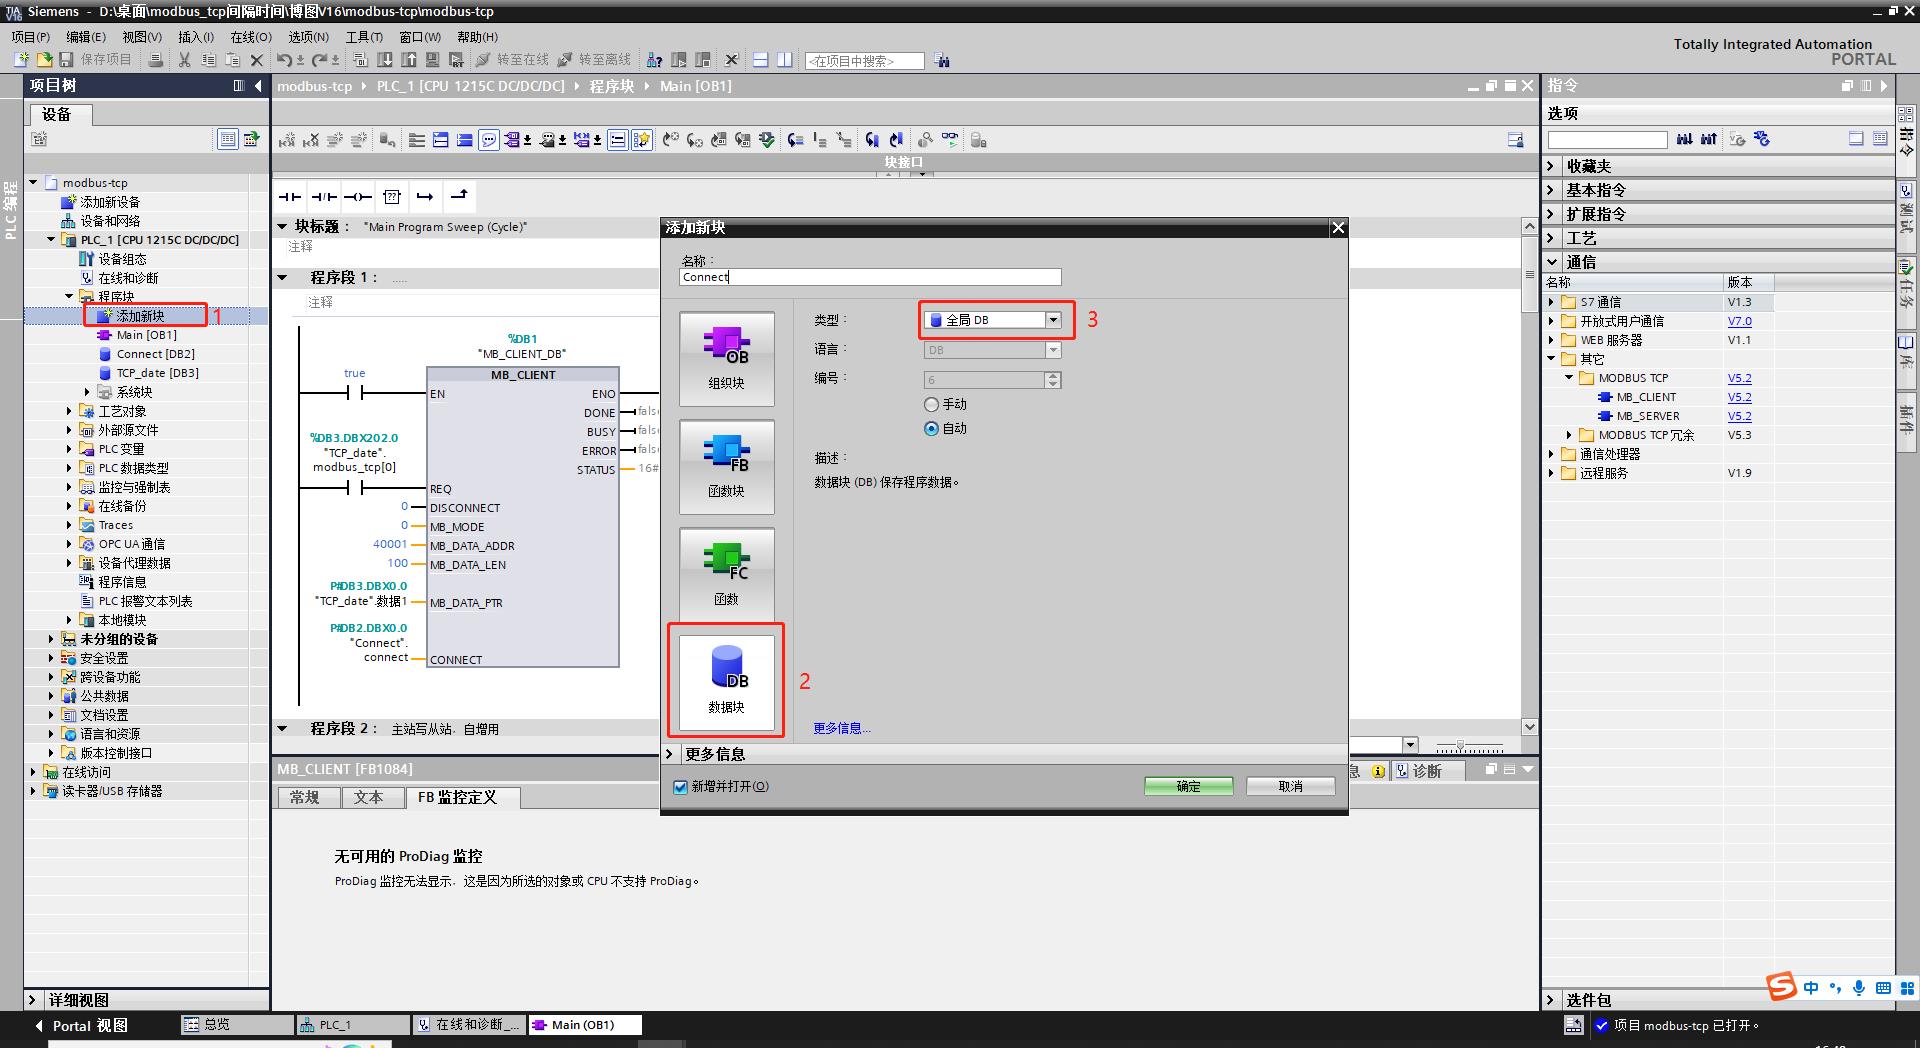Open the 项目(P) menu
This screenshot has width=1920, height=1048.
30,37
